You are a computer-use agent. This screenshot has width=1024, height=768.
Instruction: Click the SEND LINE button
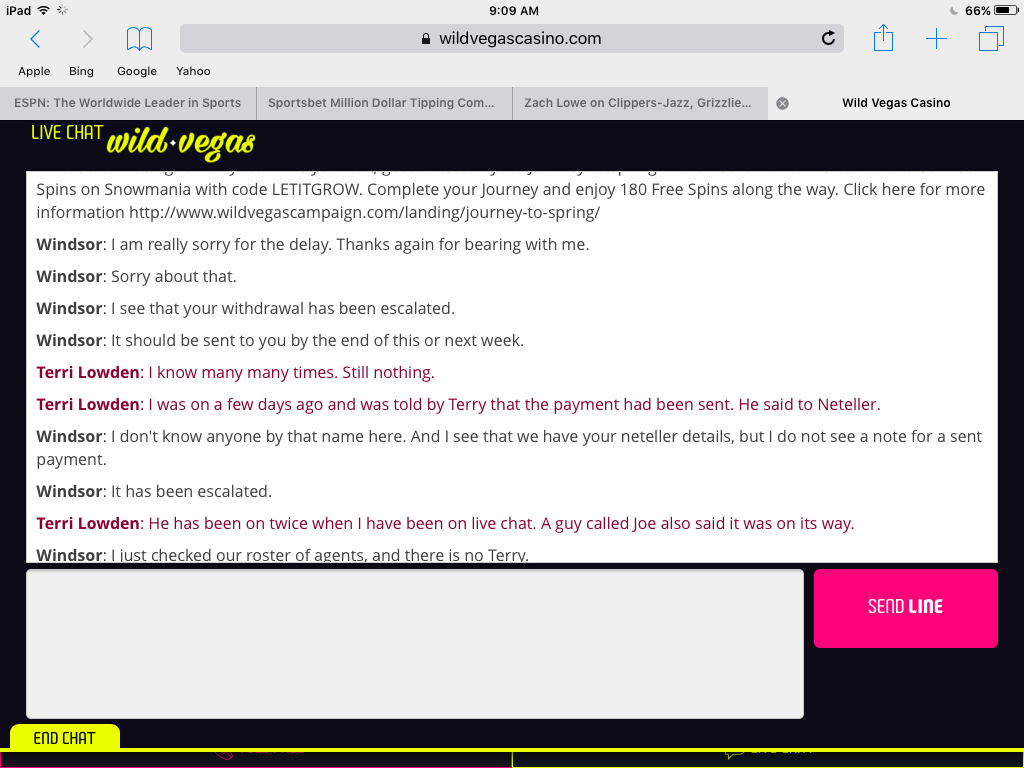click(x=905, y=608)
